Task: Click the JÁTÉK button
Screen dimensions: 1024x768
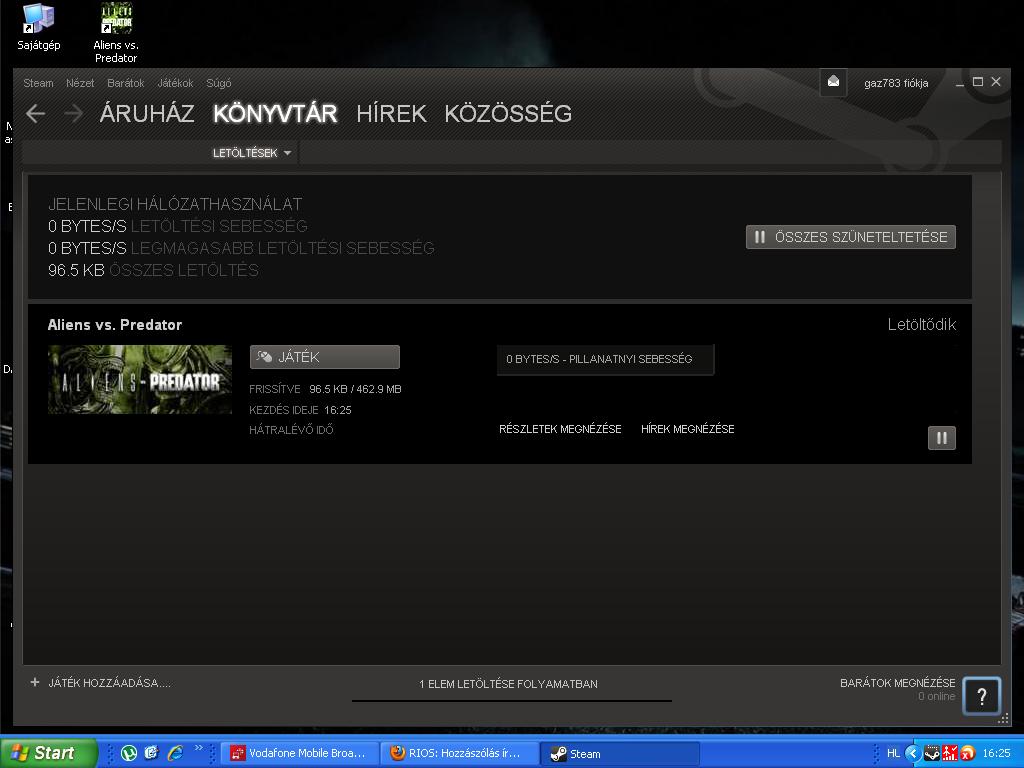Action: pos(325,357)
